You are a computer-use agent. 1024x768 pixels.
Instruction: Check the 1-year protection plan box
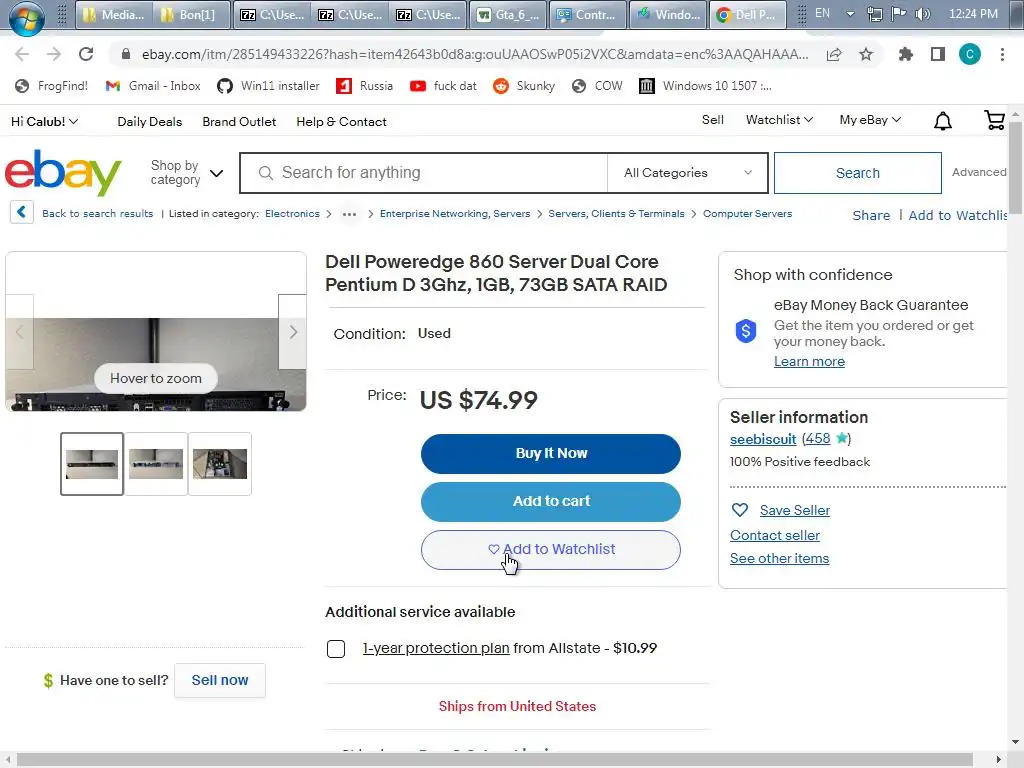[336, 649]
